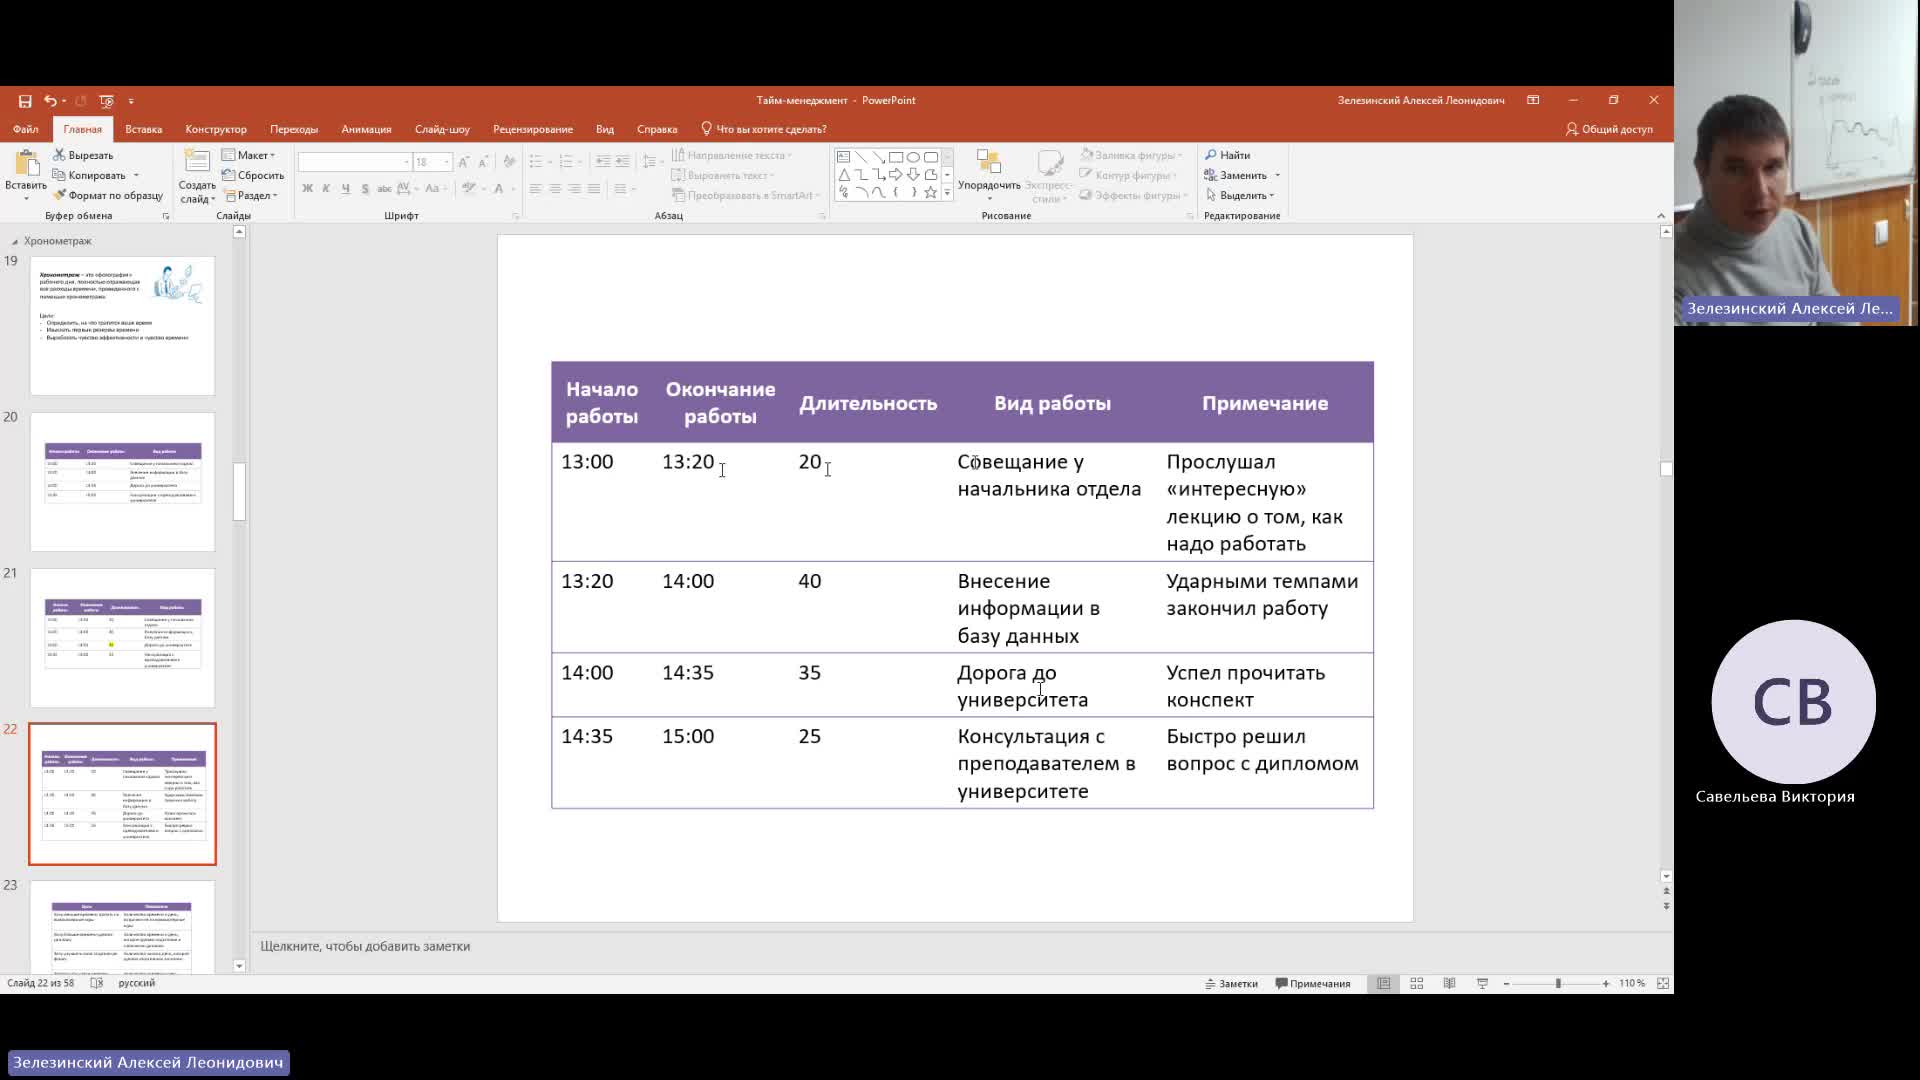Increase font size with larger A icon
The image size is (1920, 1080).
463,162
